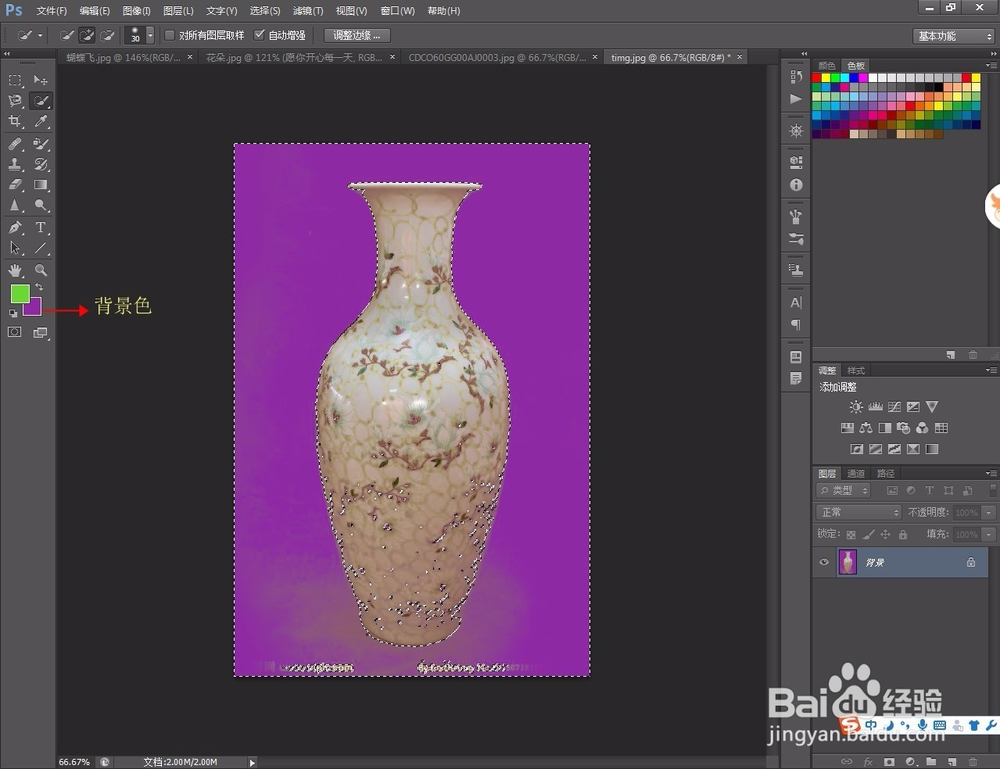Select the Pen tool
This screenshot has width=1000, height=769.
[x=15, y=228]
